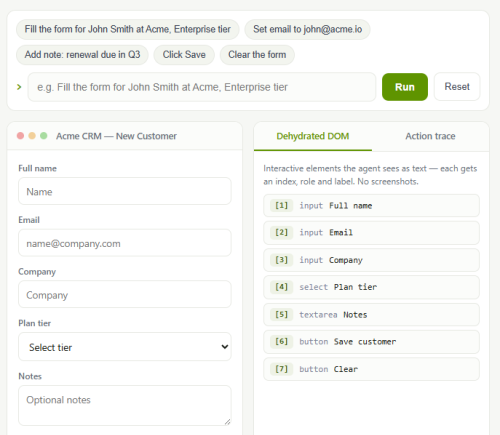Click the 'Click Save' suggestion chip

point(184,55)
